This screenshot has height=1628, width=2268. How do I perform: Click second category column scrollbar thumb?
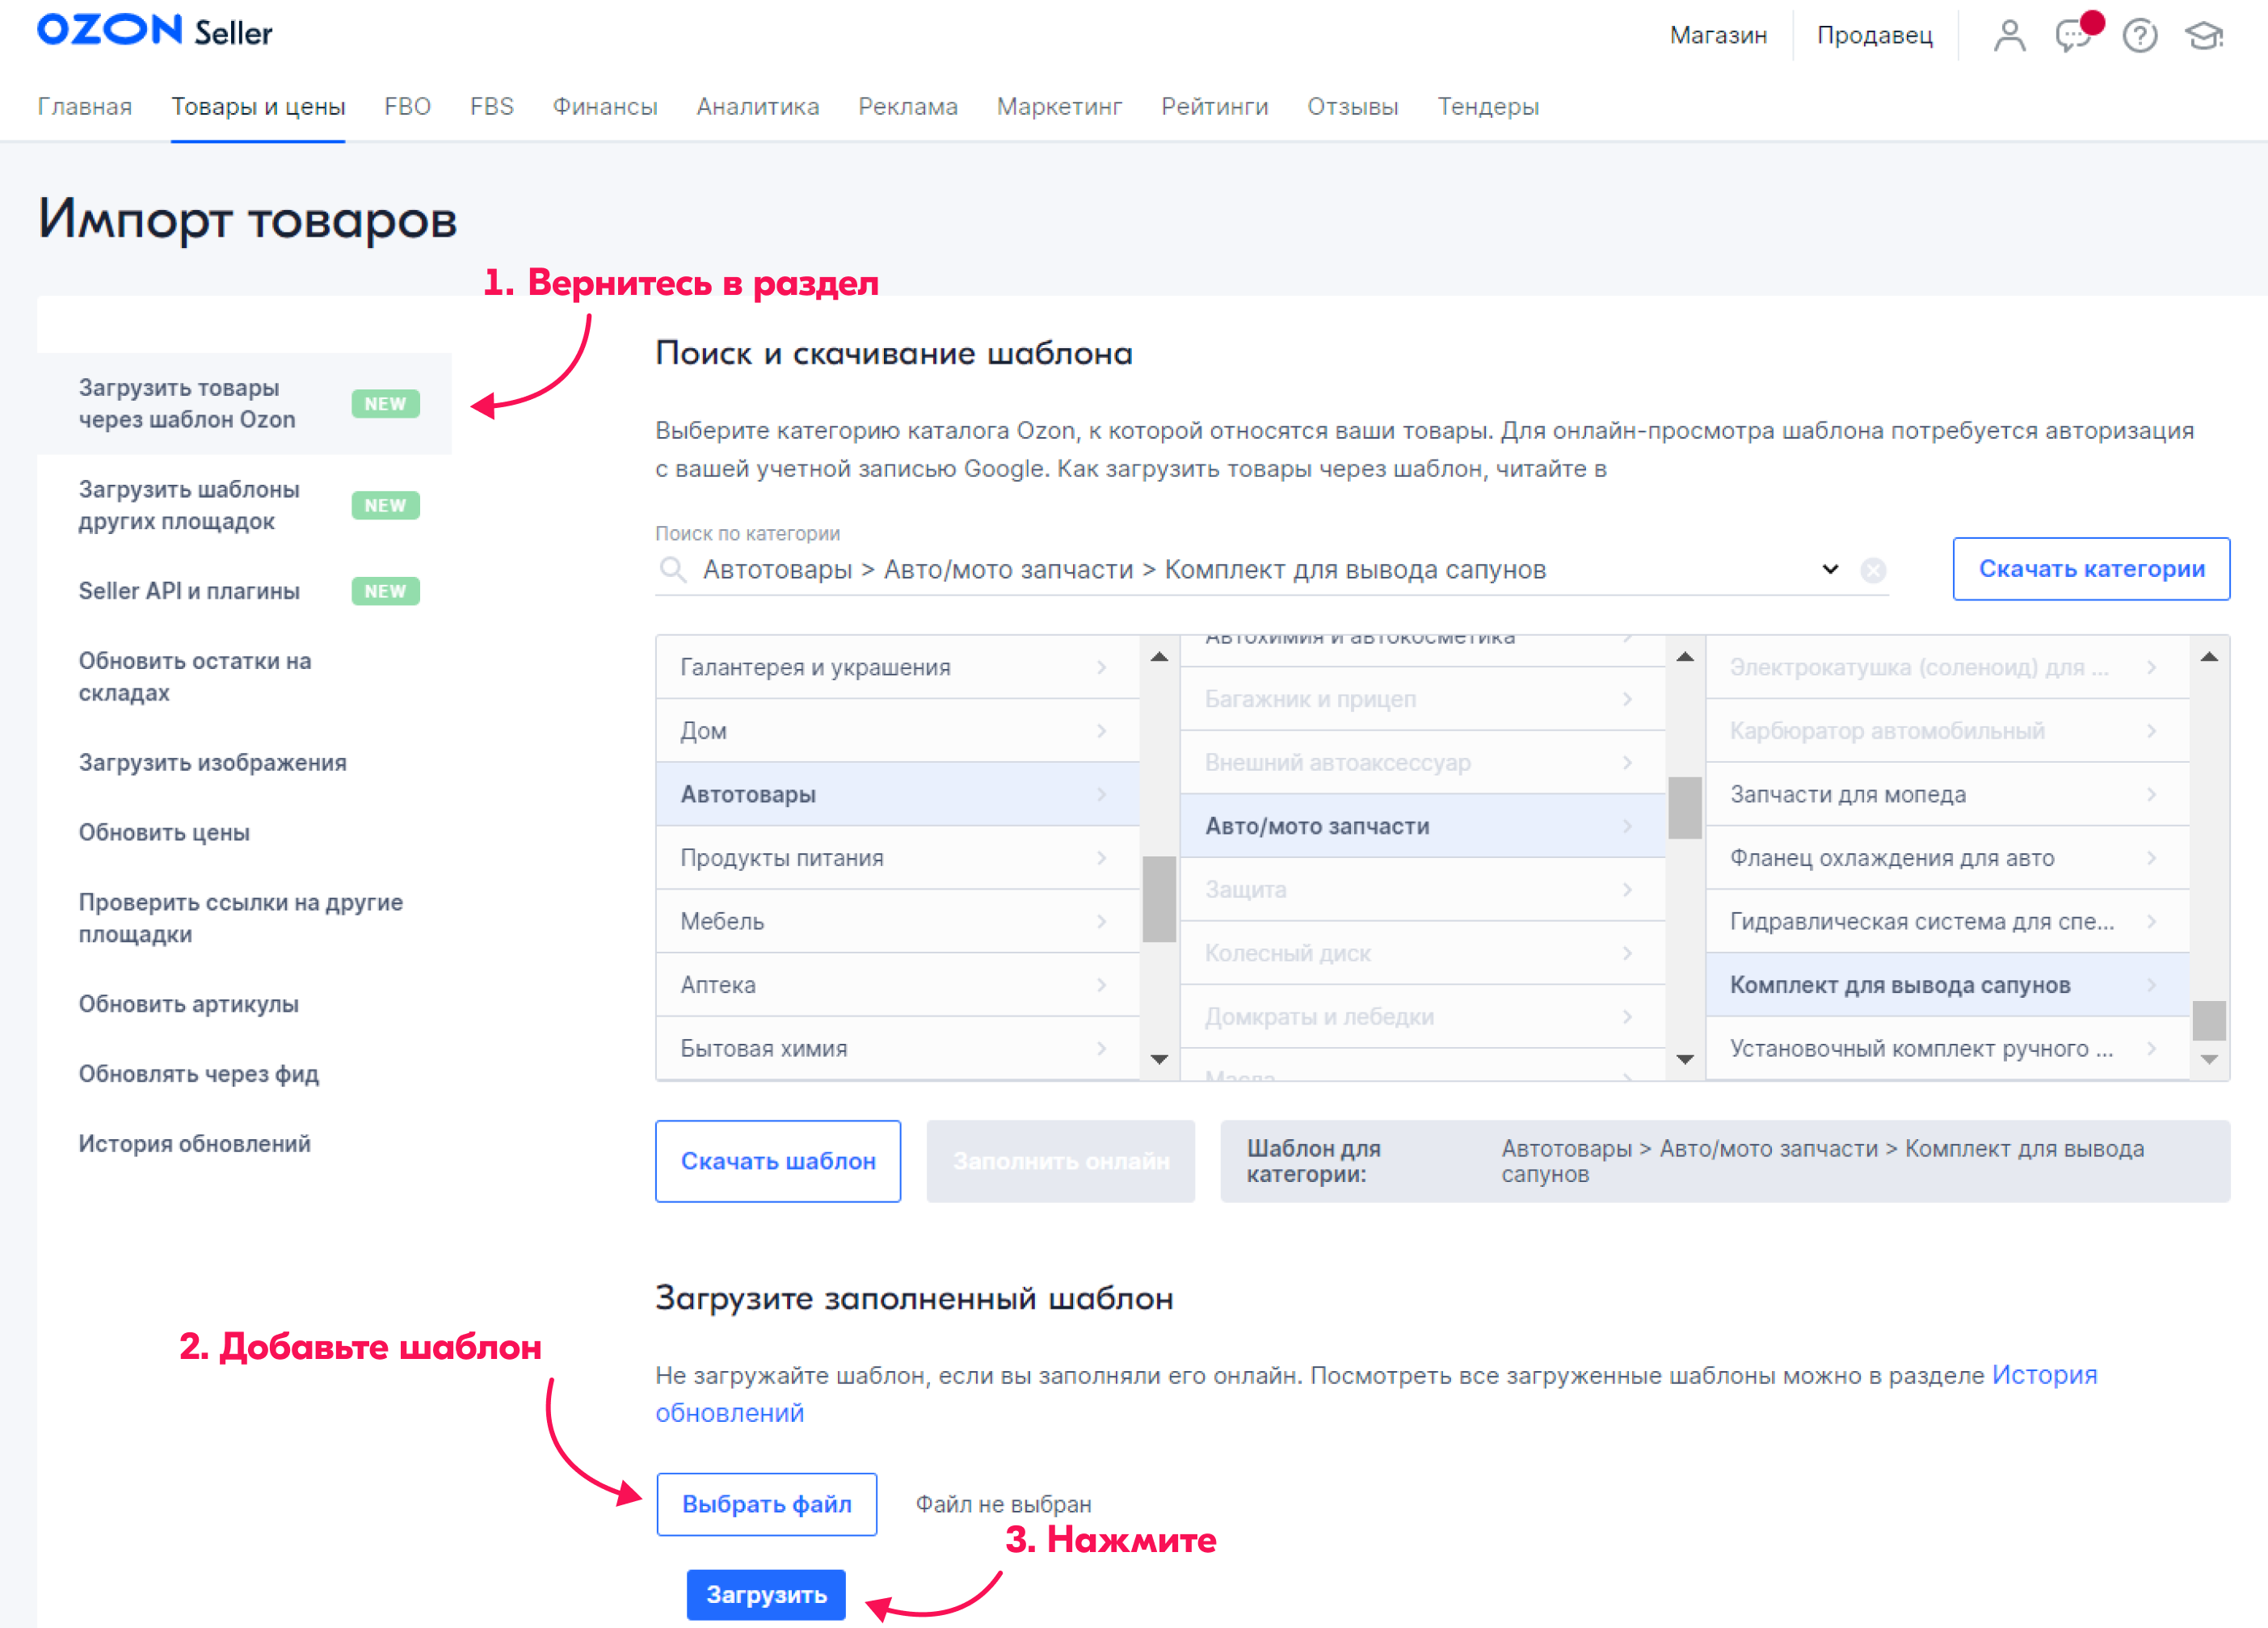pos(1684,808)
